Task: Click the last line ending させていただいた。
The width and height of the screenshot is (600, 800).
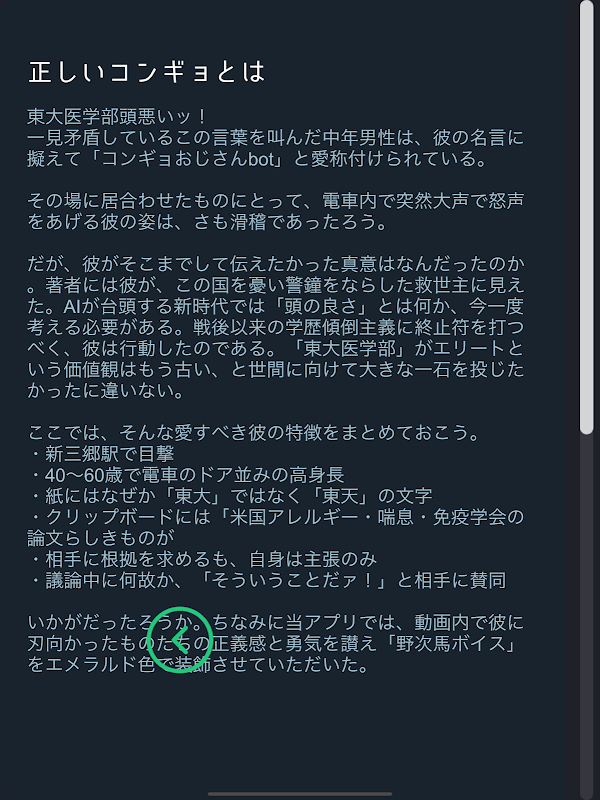Action: pos(198,665)
